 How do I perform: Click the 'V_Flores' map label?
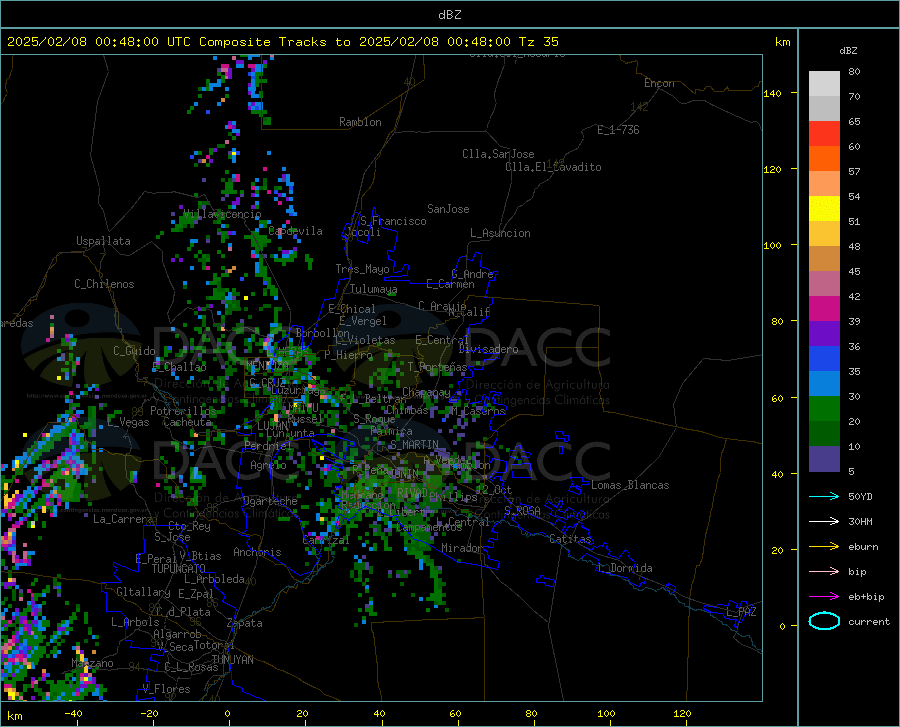pos(166,689)
